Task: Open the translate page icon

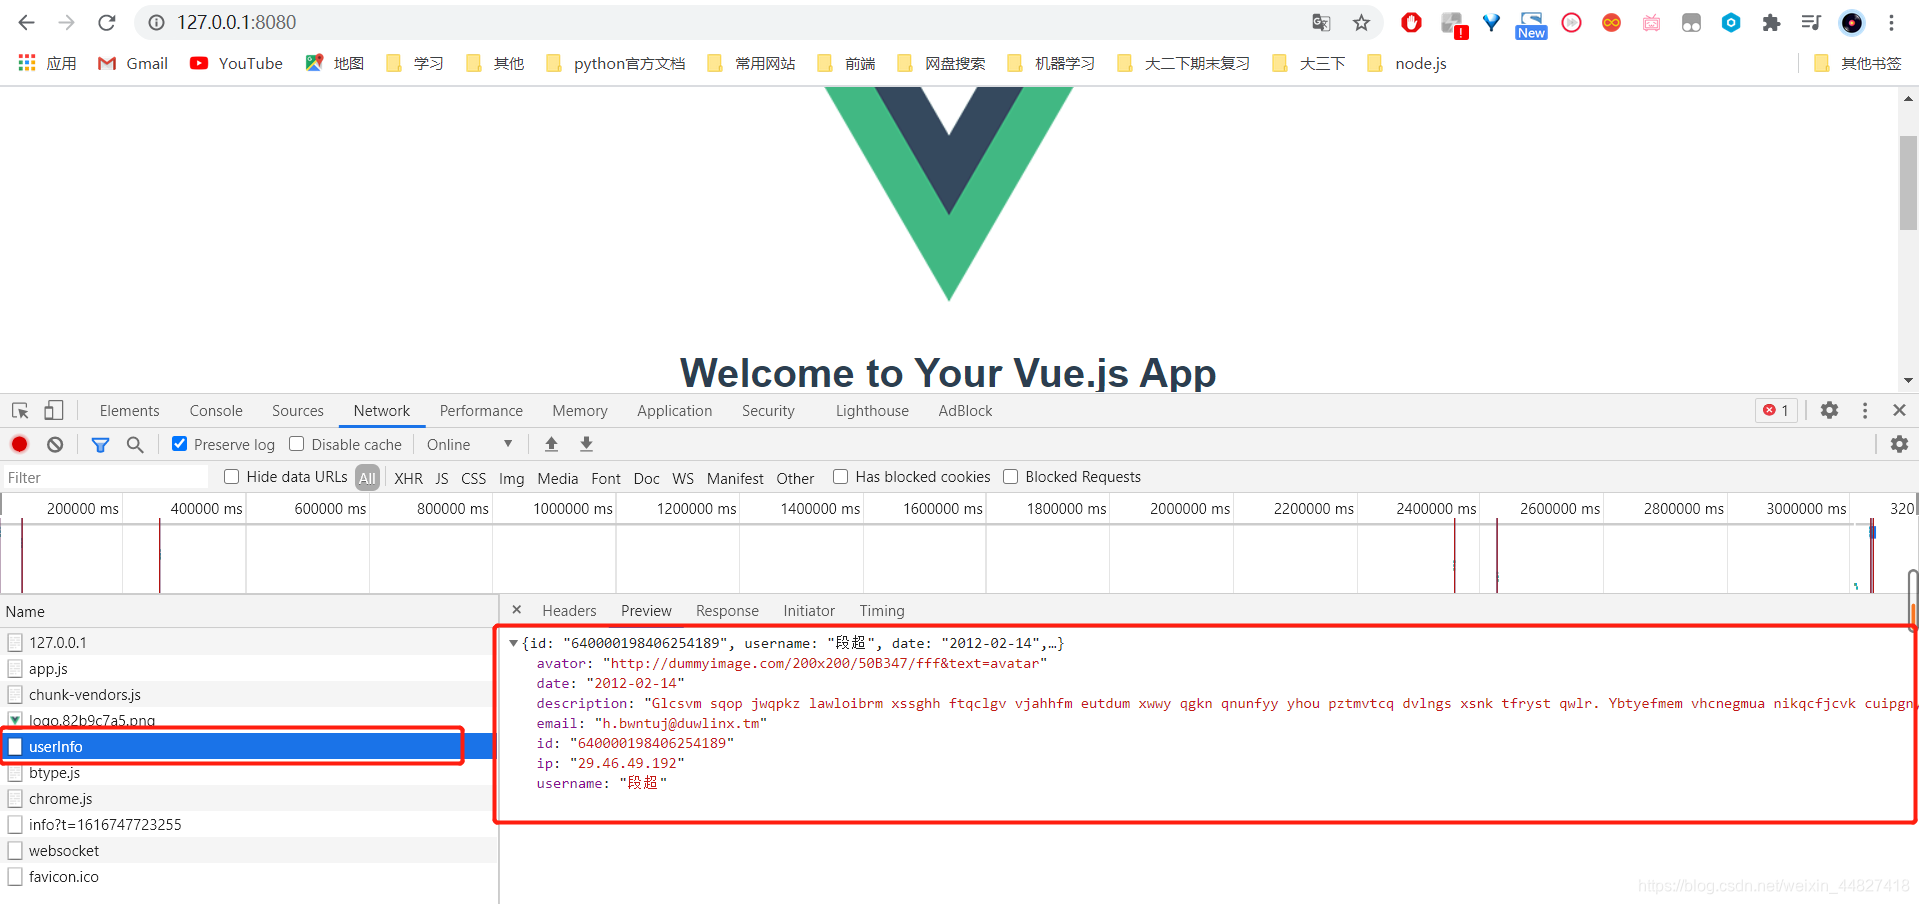Action: click(x=1321, y=22)
